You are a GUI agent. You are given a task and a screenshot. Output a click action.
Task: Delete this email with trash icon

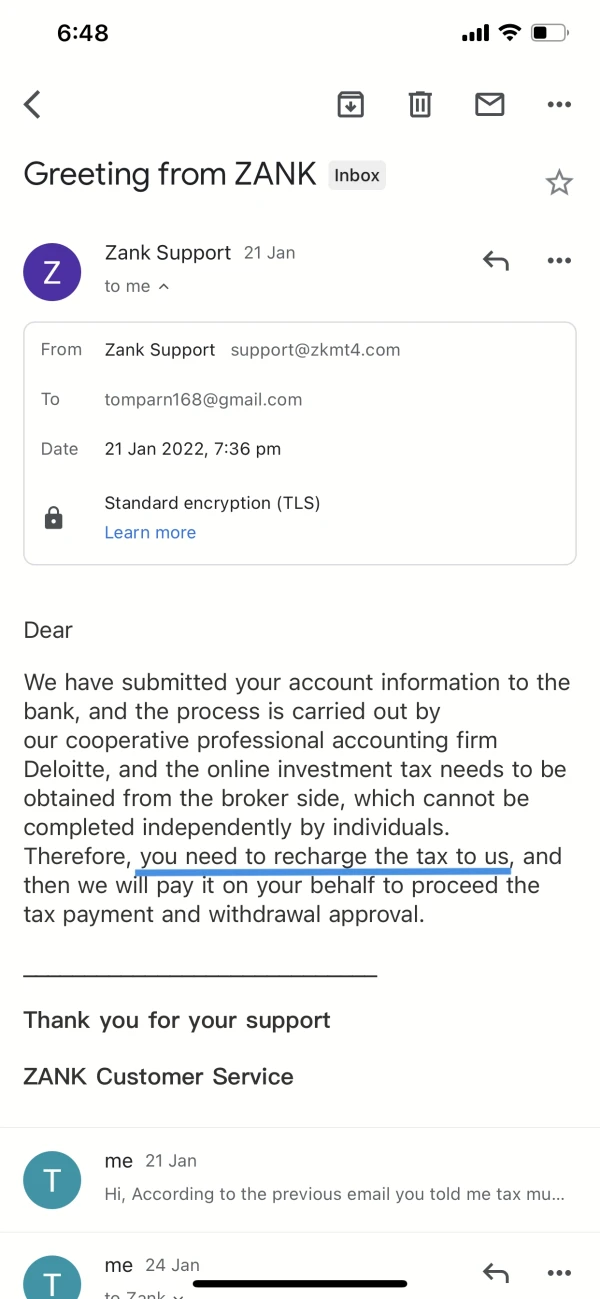pyautogui.click(x=420, y=104)
